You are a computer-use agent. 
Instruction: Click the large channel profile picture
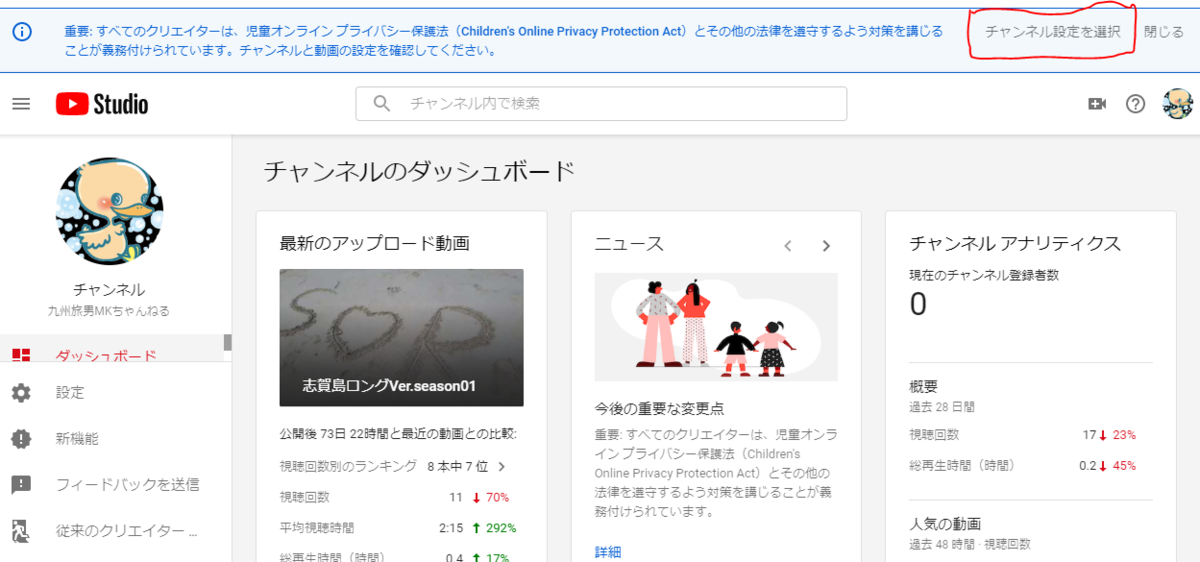point(108,211)
